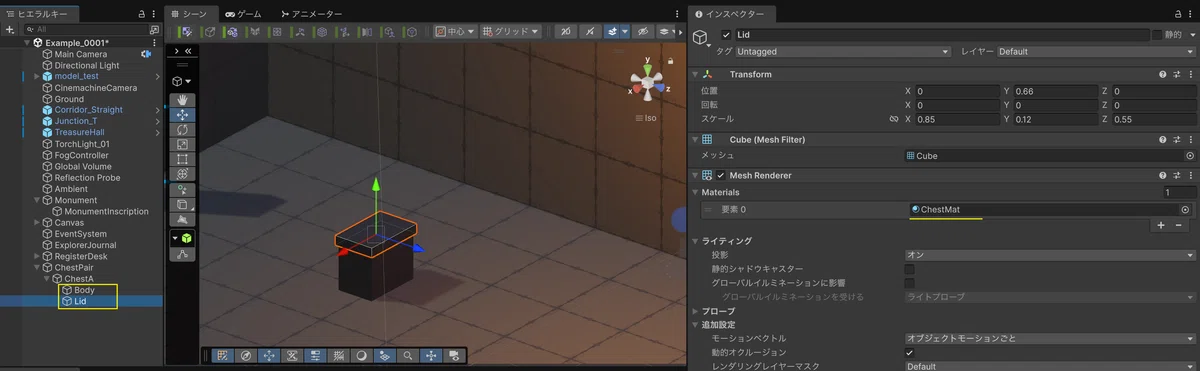Image resolution: width=1200 pixels, height=371 pixels.
Task: Disable the Mesh Renderer checkbox
Action: (x=721, y=175)
